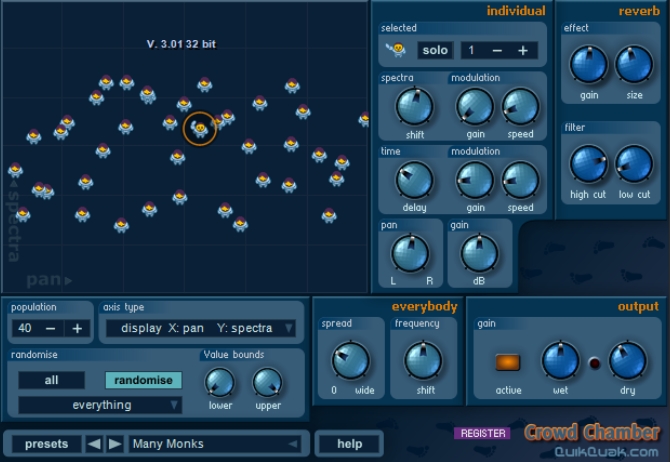This screenshot has width=670, height=462.
Task: Click the randomise 'all' button
Action: (x=51, y=380)
